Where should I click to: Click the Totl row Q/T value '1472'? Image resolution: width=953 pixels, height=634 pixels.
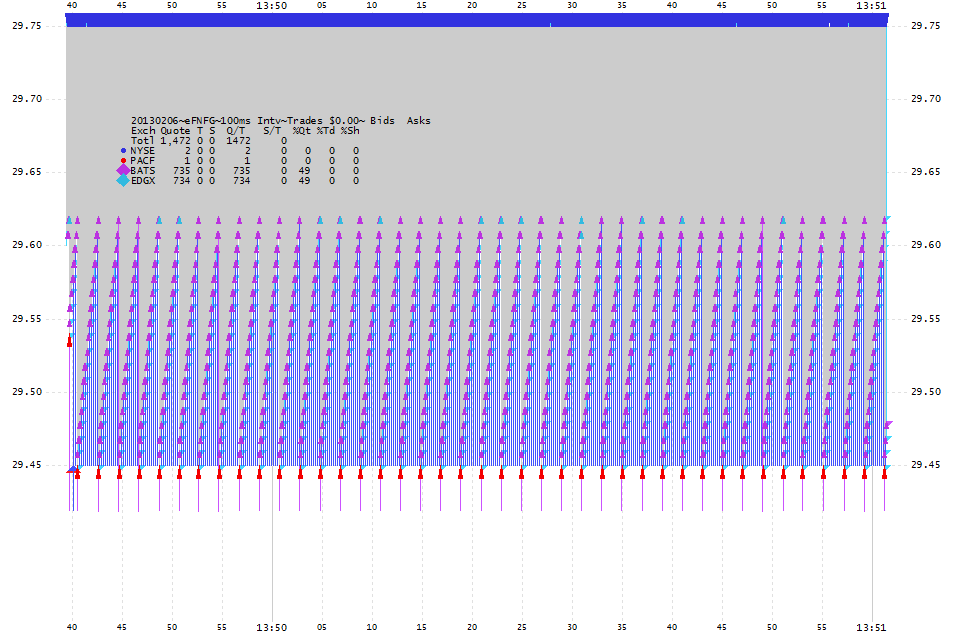click(238, 140)
